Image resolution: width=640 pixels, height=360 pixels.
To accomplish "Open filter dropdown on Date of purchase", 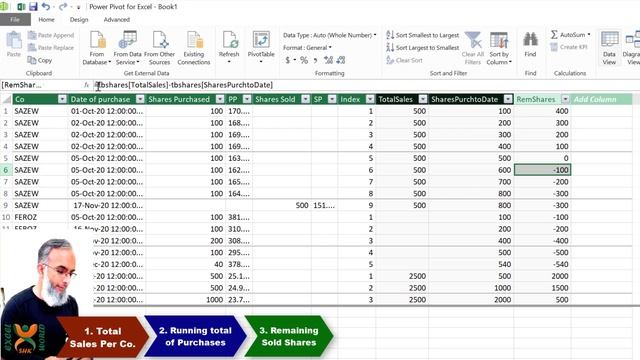I will [x=140, y=99].
